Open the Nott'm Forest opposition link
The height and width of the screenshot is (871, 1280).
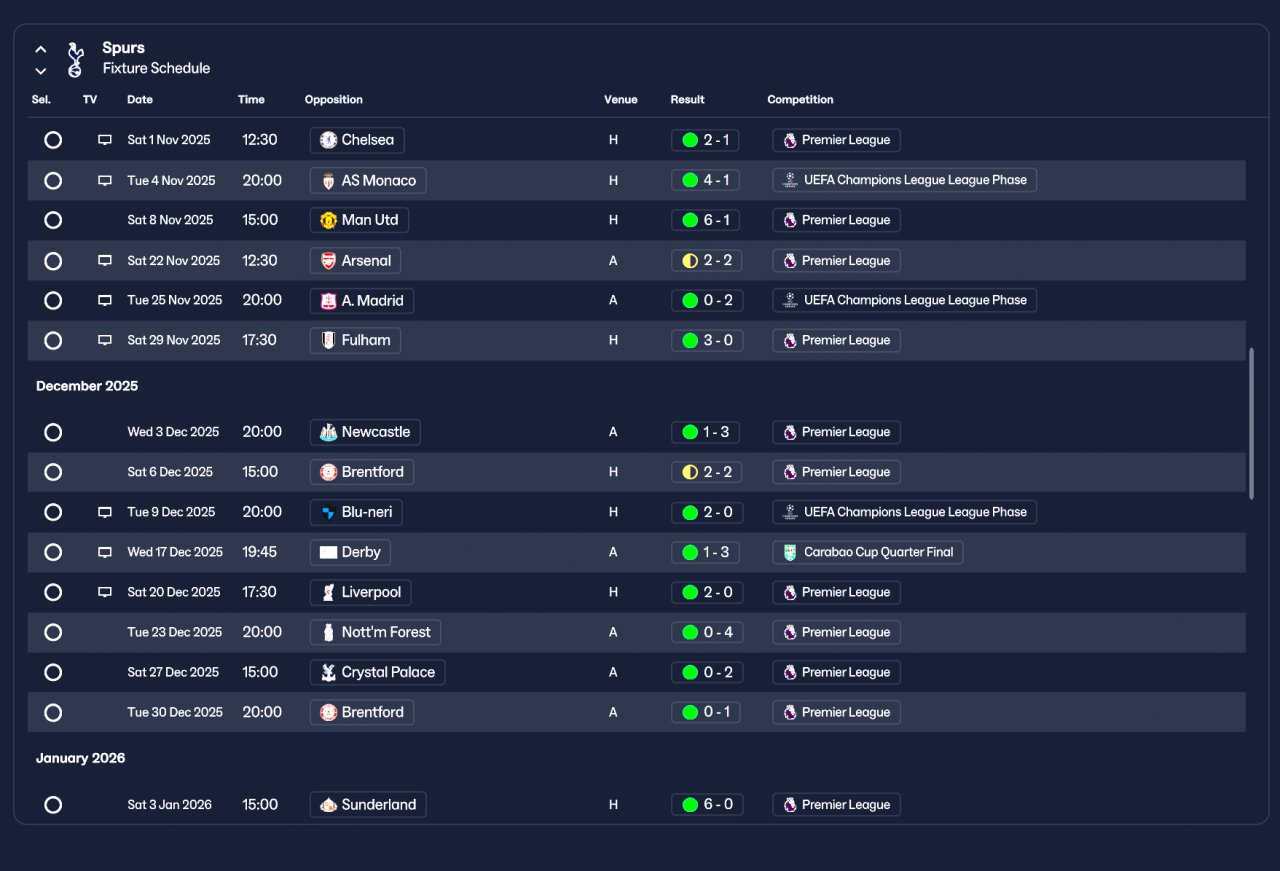coord(375,632)
